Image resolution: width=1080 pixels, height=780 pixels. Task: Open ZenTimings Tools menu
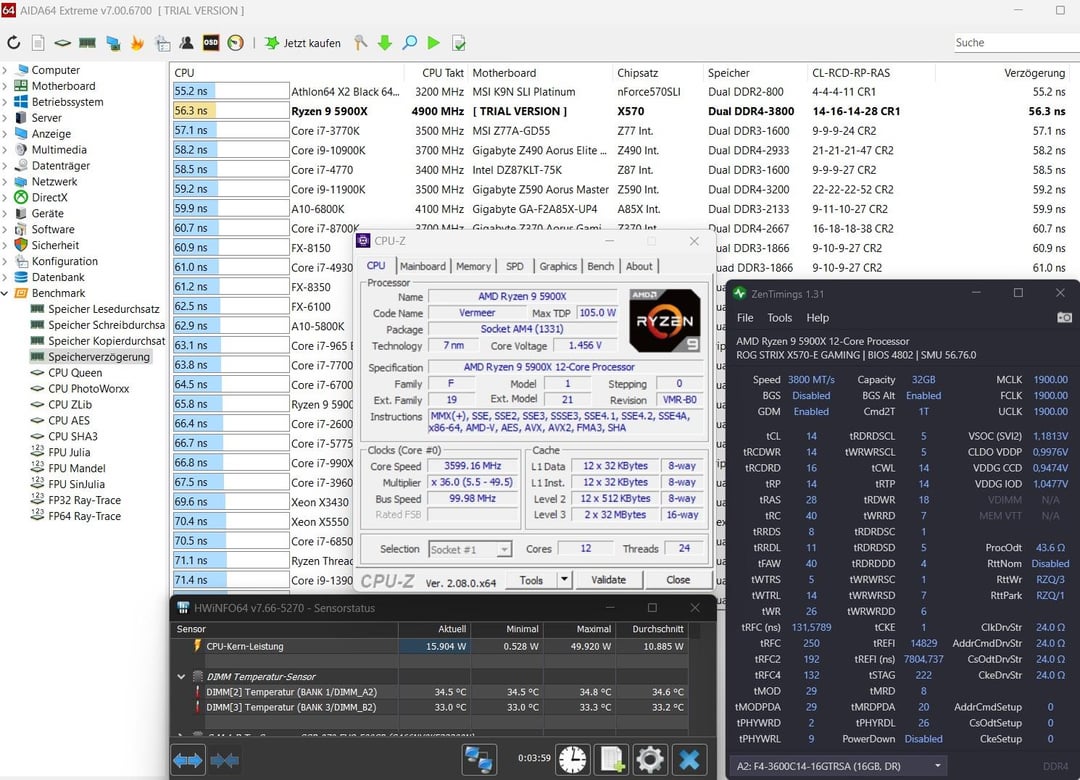click(x=780, y=318)
